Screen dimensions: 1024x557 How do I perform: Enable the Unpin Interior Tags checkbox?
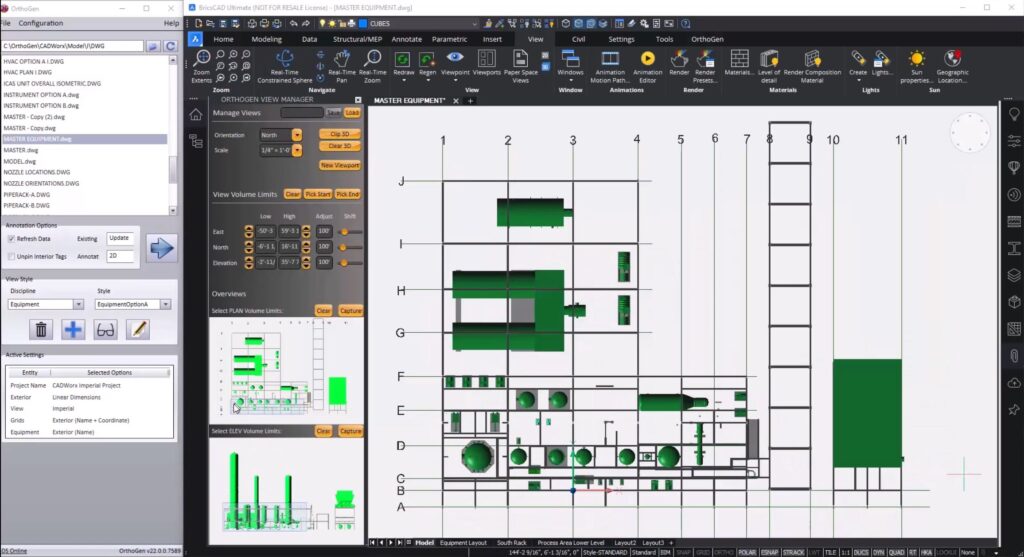pyautogui.click(x=11, y=256)
